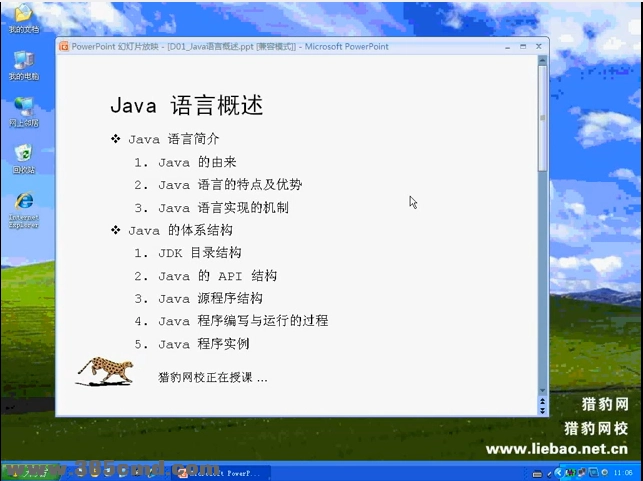Click the keyboard language bar icon in taskbar
The height and width of the screenshot is (481, 643).
537,473
